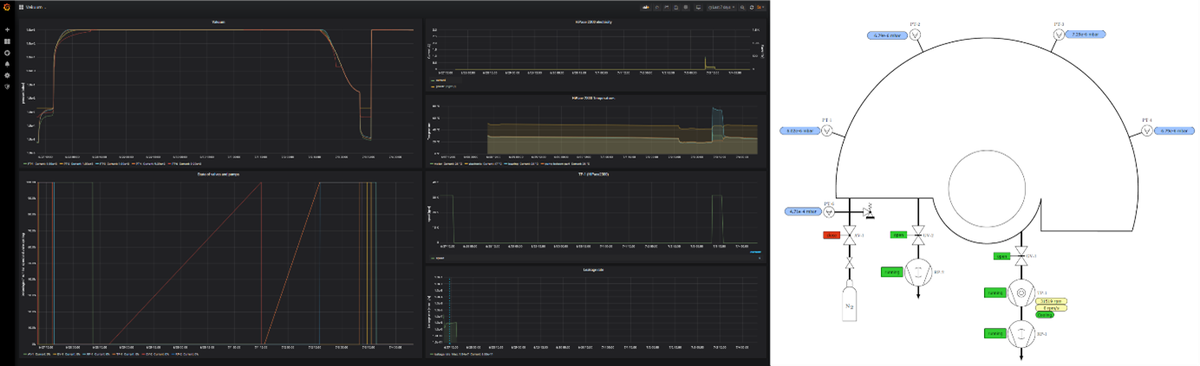Click the Save dashboard icon
The width and height of the screenshot is (1200, 366).
coord(676,7)
